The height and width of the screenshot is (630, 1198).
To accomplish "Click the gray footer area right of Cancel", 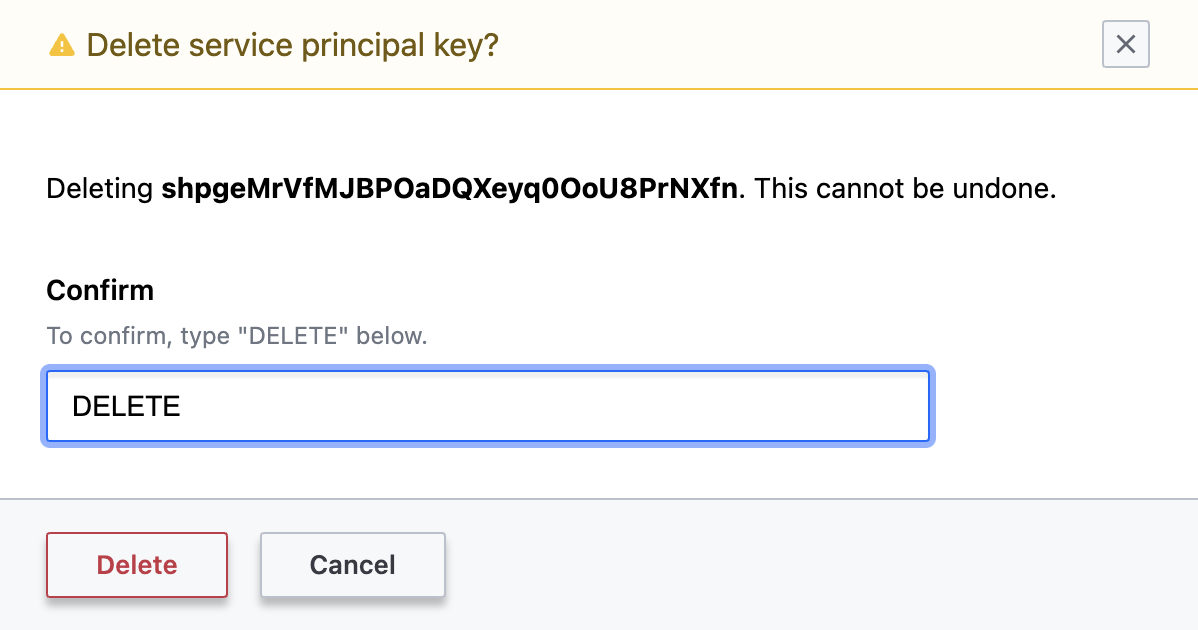I will [800, 565].
